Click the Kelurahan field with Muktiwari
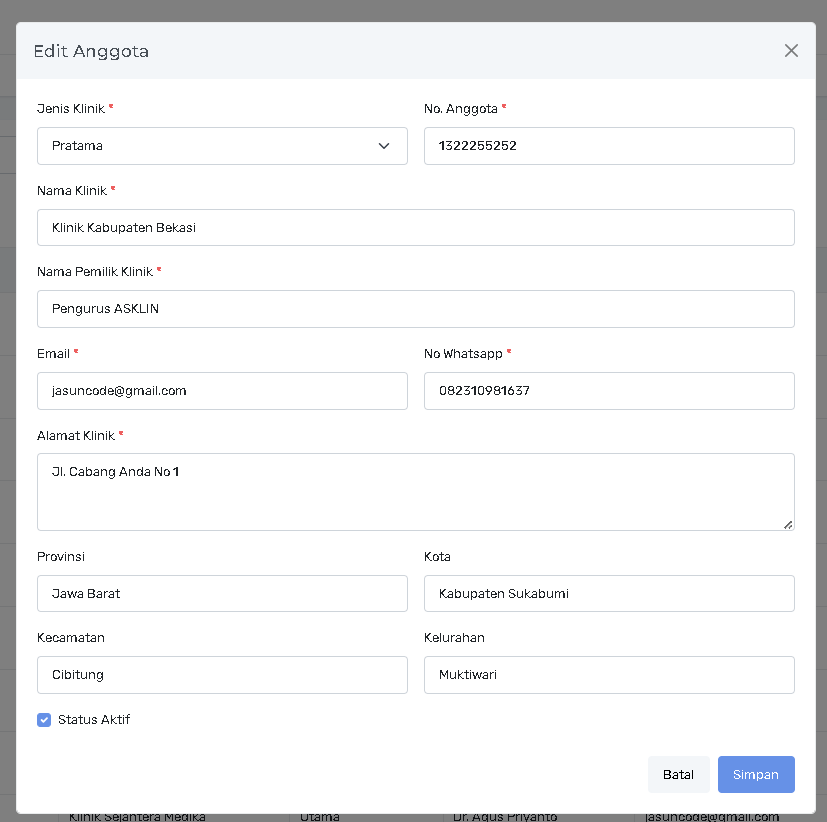The height and width of the screenshot is (822, 827). point(608,675)
